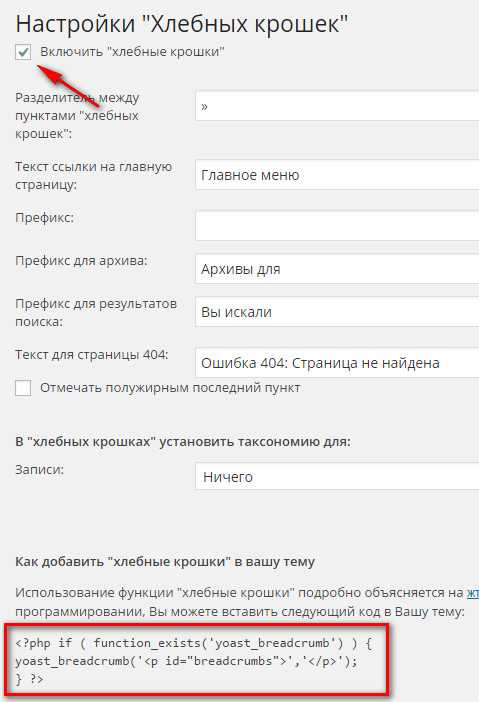Click the 'Записи:' label
479x702 pixels.
(39, 470)
